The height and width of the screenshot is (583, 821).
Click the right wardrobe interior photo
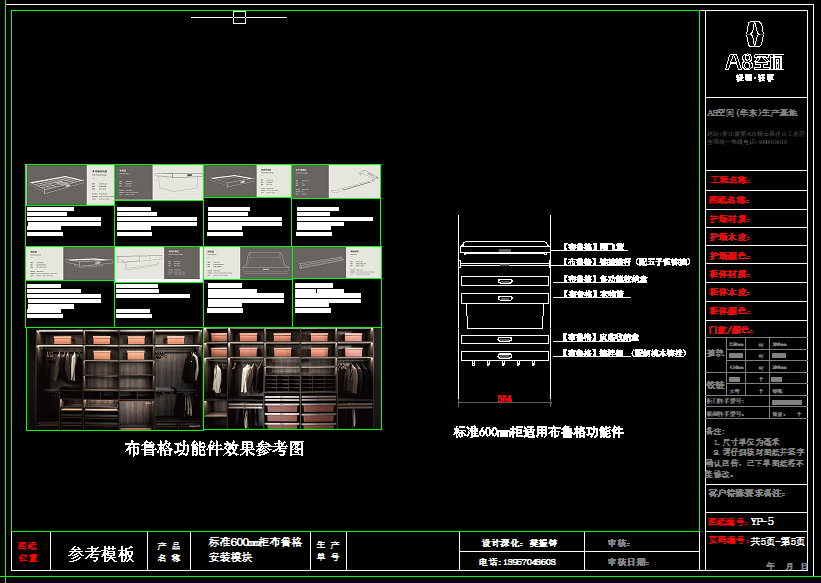click(x=293, y=379)
